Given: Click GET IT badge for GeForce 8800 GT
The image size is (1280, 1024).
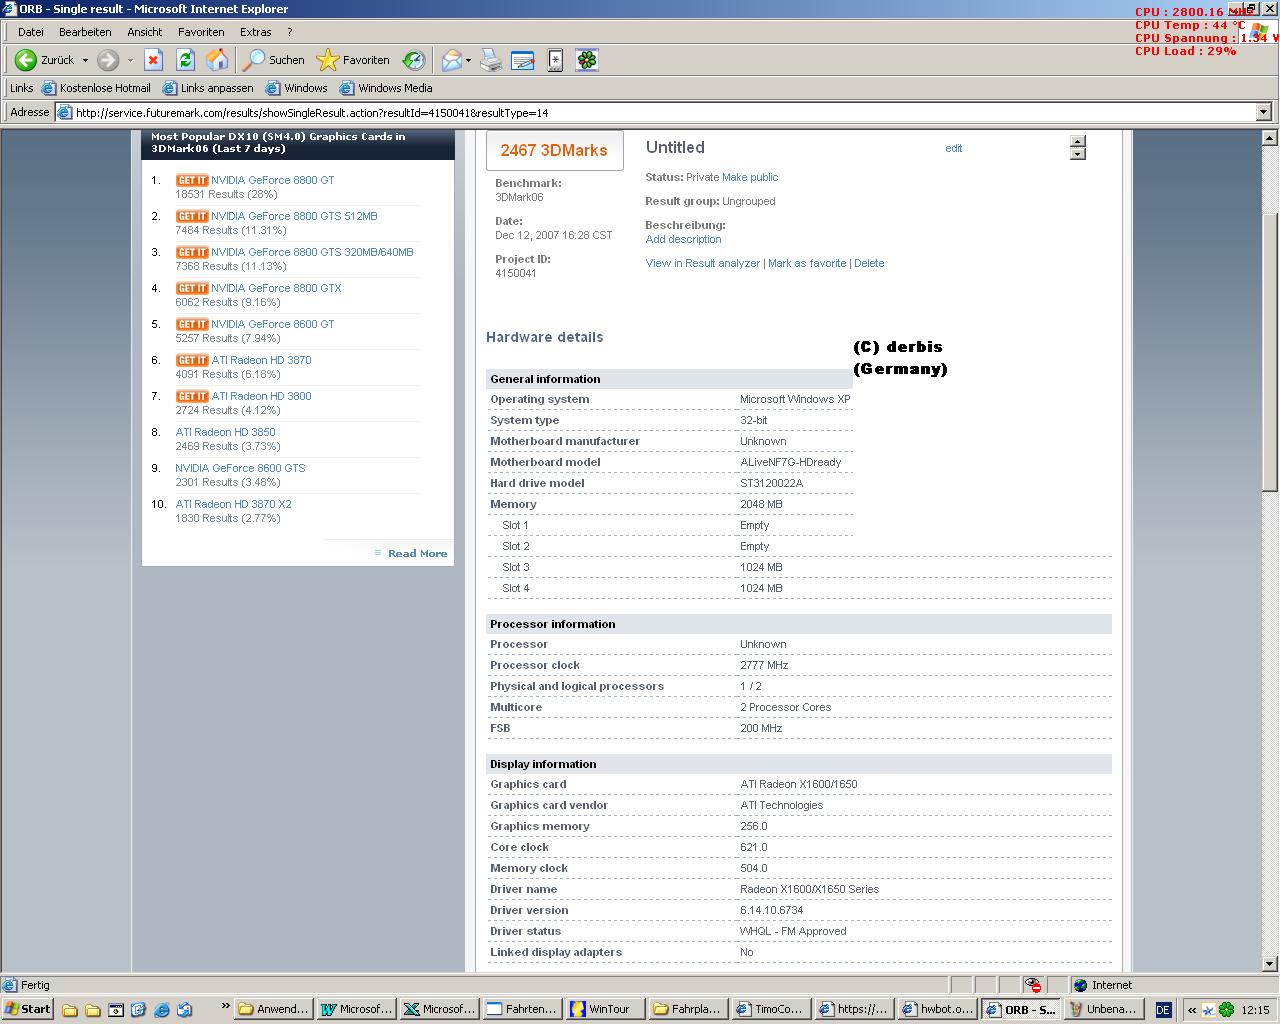Looking at the screenshot, I should (x=192, y=180).
